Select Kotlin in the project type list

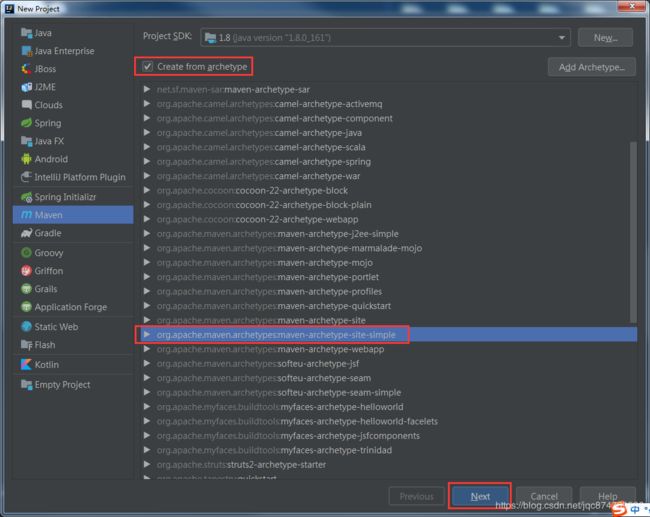(x=73, y=364)
